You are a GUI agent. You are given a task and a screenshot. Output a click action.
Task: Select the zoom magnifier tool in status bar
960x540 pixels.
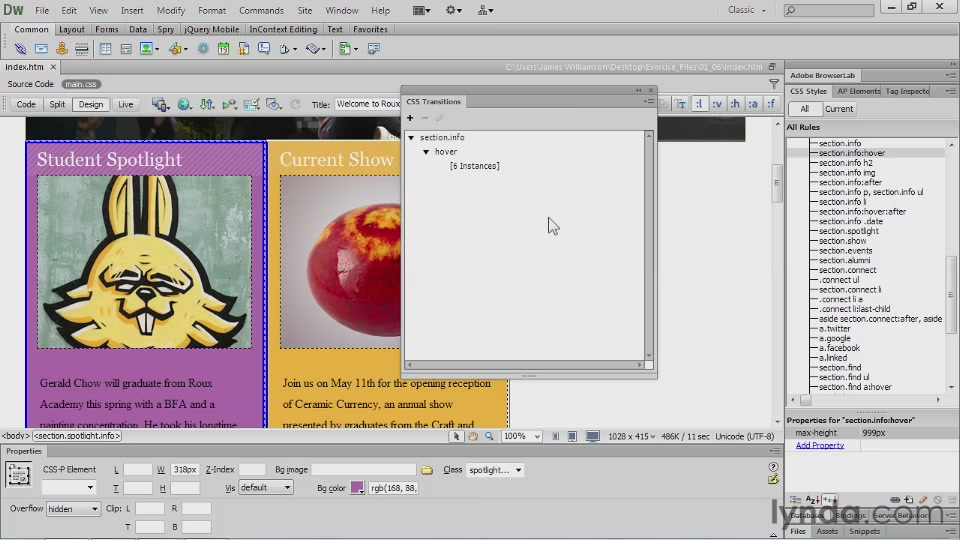[x=489, y=436]
